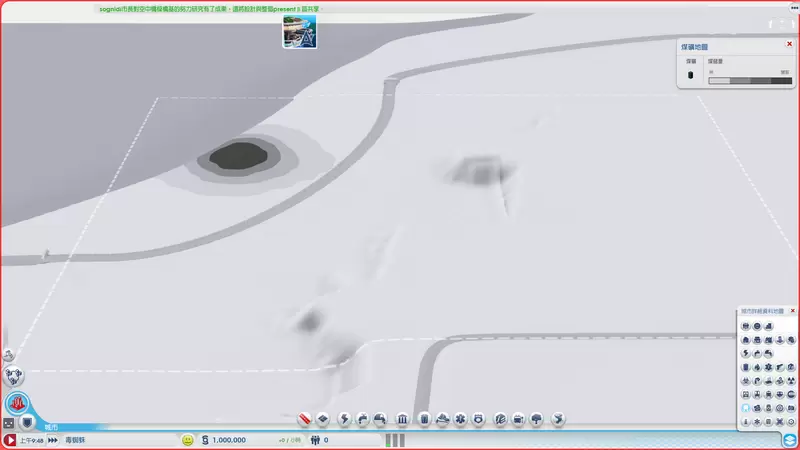This screenshot has width=800, height=450.
Task: Click the square face icon at lower left
Action: click(x=9, y=423)
